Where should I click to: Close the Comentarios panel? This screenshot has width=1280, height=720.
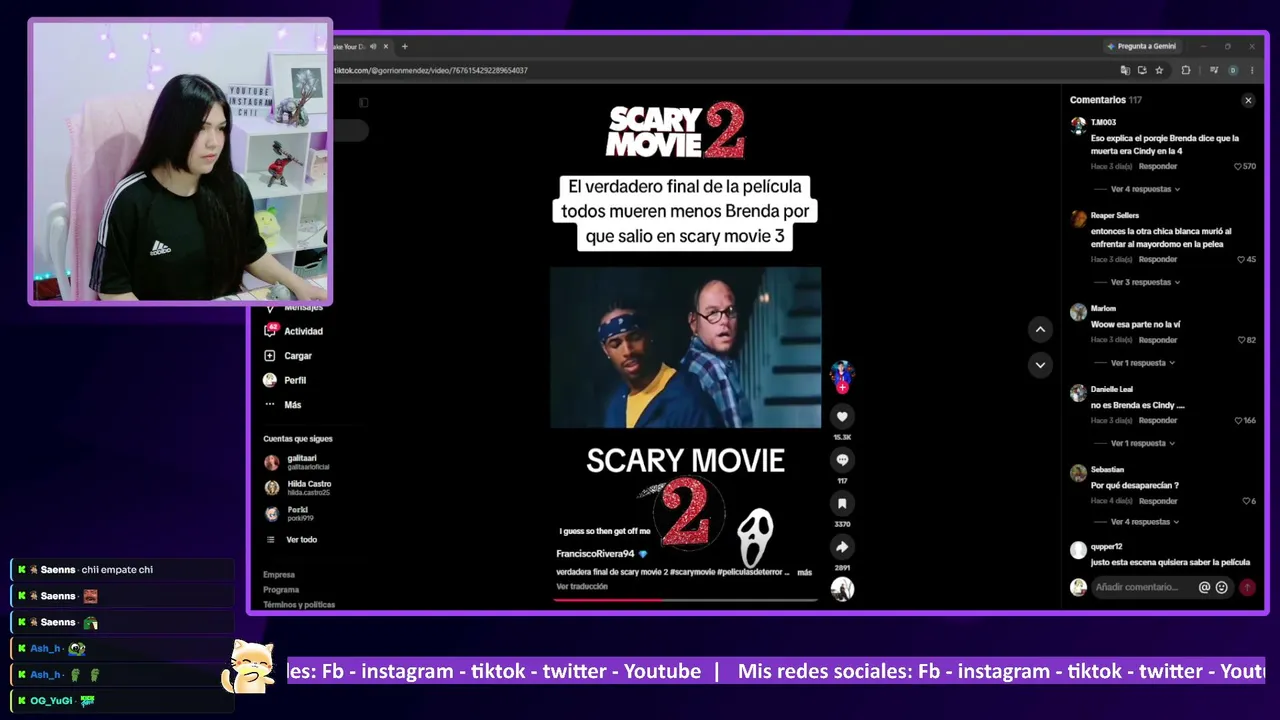click(x=1248, y=100)
